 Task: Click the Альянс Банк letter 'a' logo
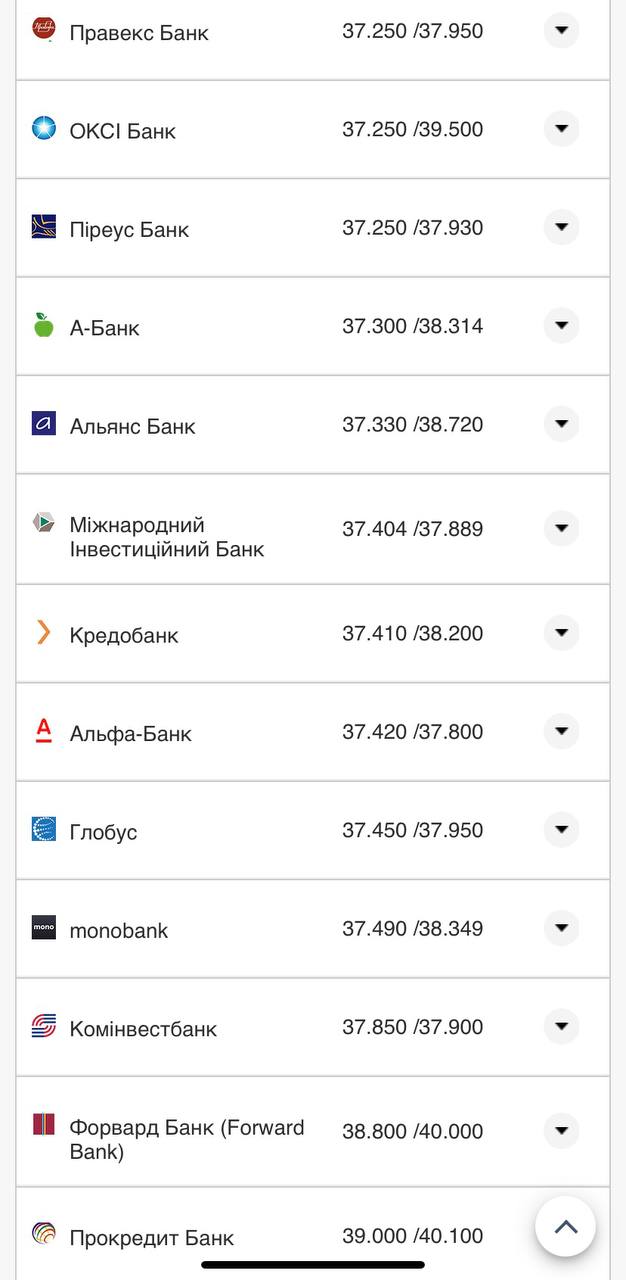coord(42,424)
